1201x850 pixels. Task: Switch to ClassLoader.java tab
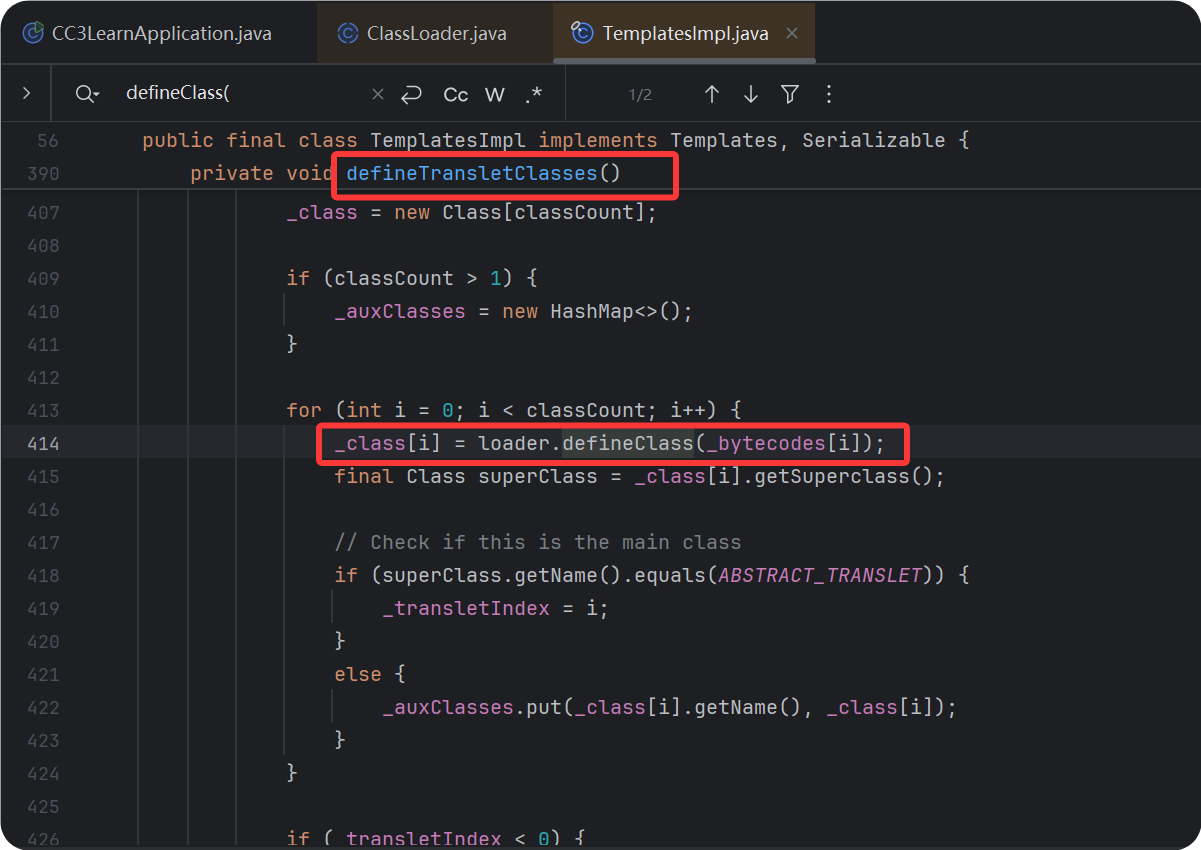[436, 34]
